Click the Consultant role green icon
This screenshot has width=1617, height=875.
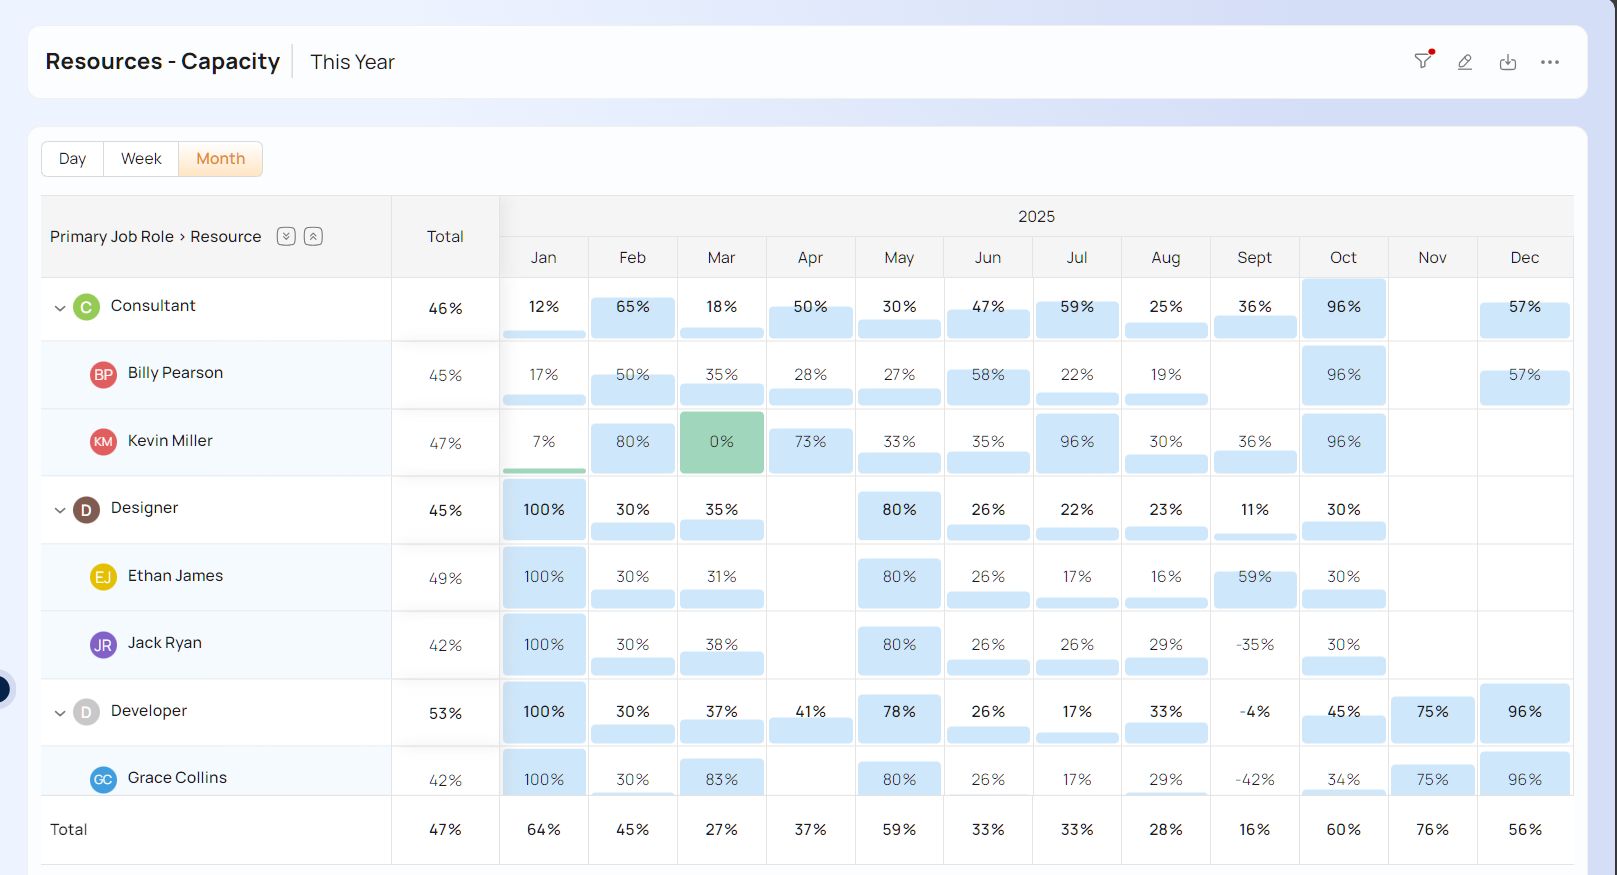pyautogui.click(x=86, y=307)
